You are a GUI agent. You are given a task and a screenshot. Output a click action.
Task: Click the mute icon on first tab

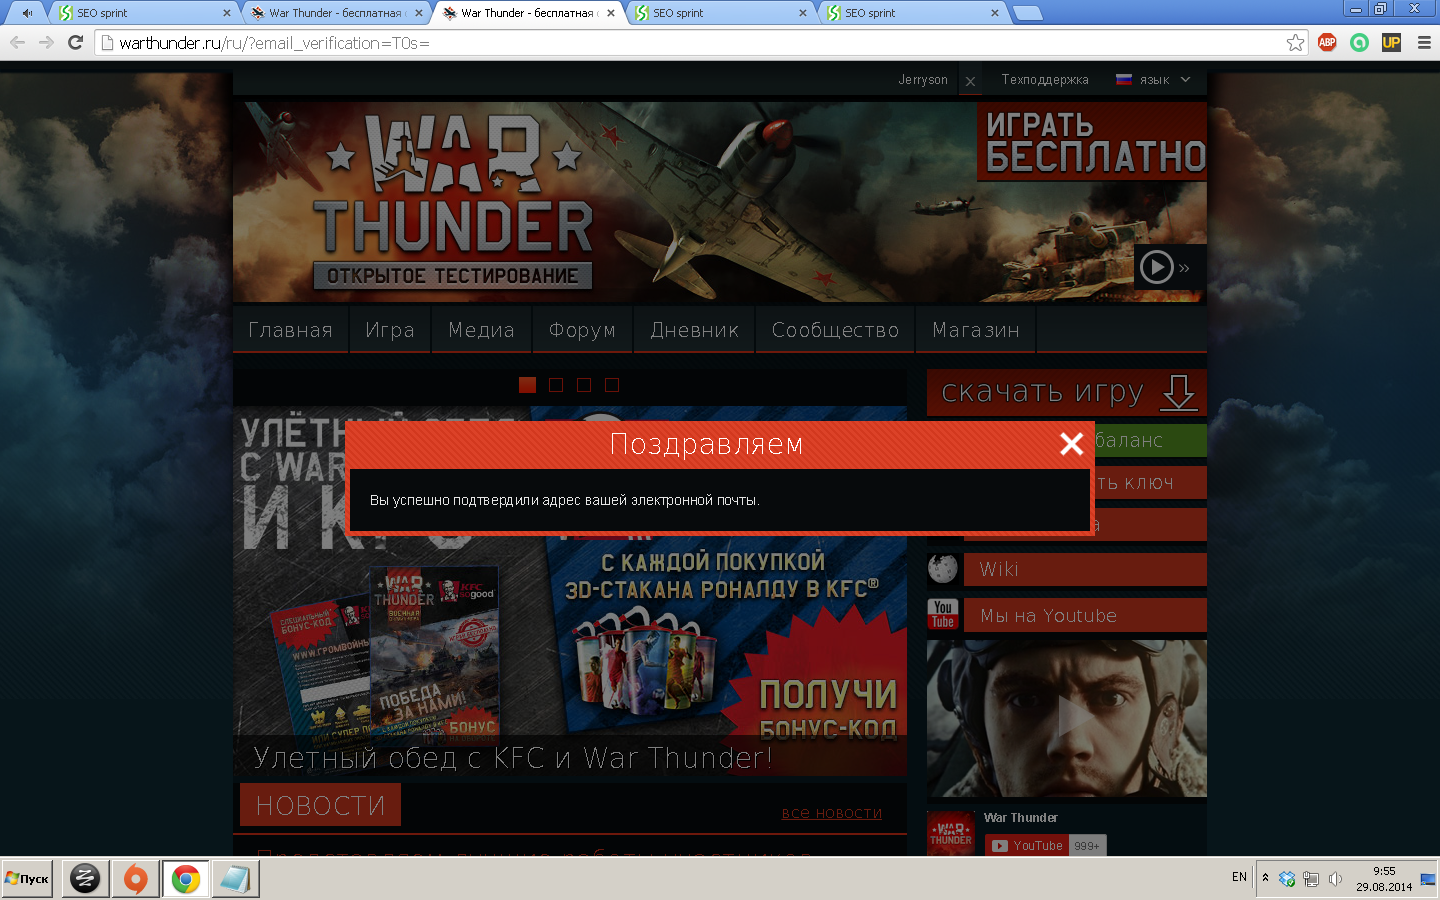click(x=27, y=13)
